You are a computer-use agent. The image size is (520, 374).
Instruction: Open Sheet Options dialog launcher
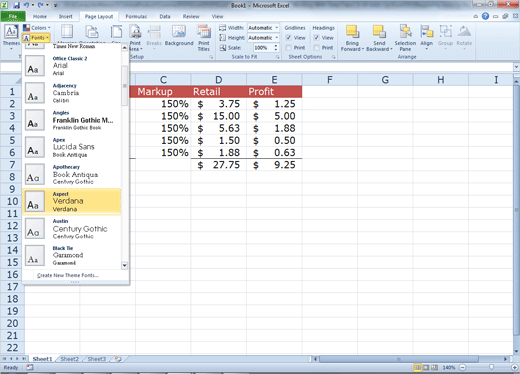pos(334,57)
